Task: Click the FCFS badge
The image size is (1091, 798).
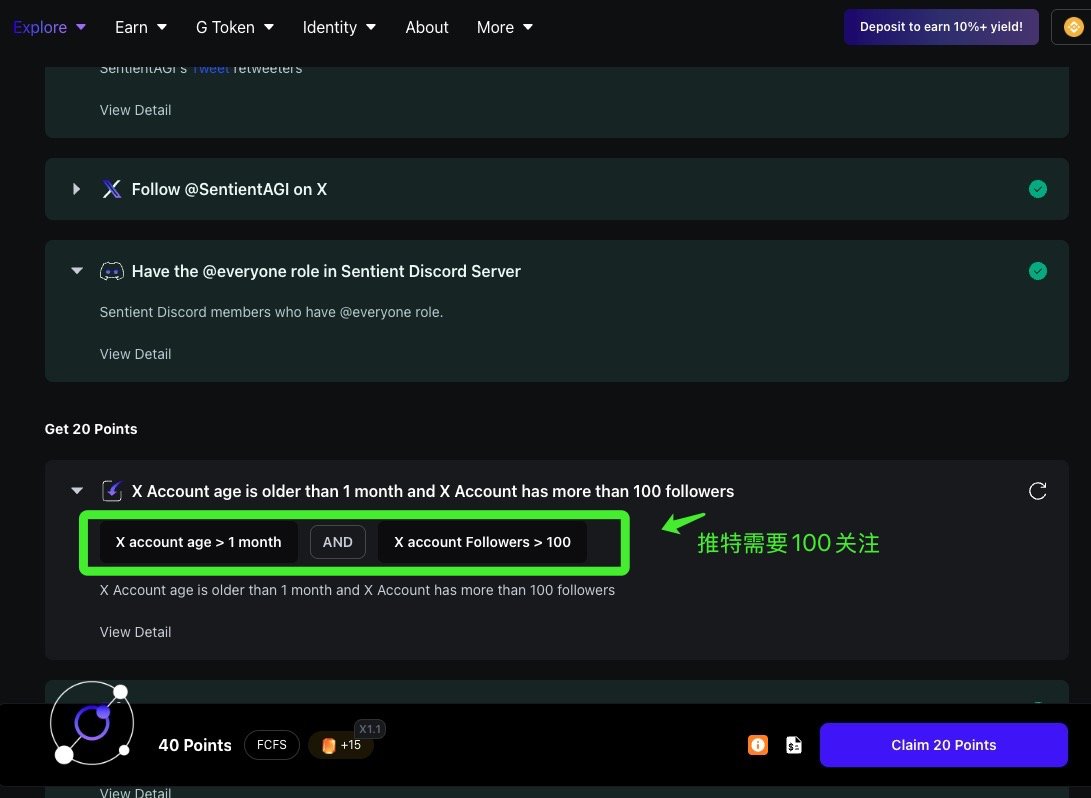Action: click(271, 745)
